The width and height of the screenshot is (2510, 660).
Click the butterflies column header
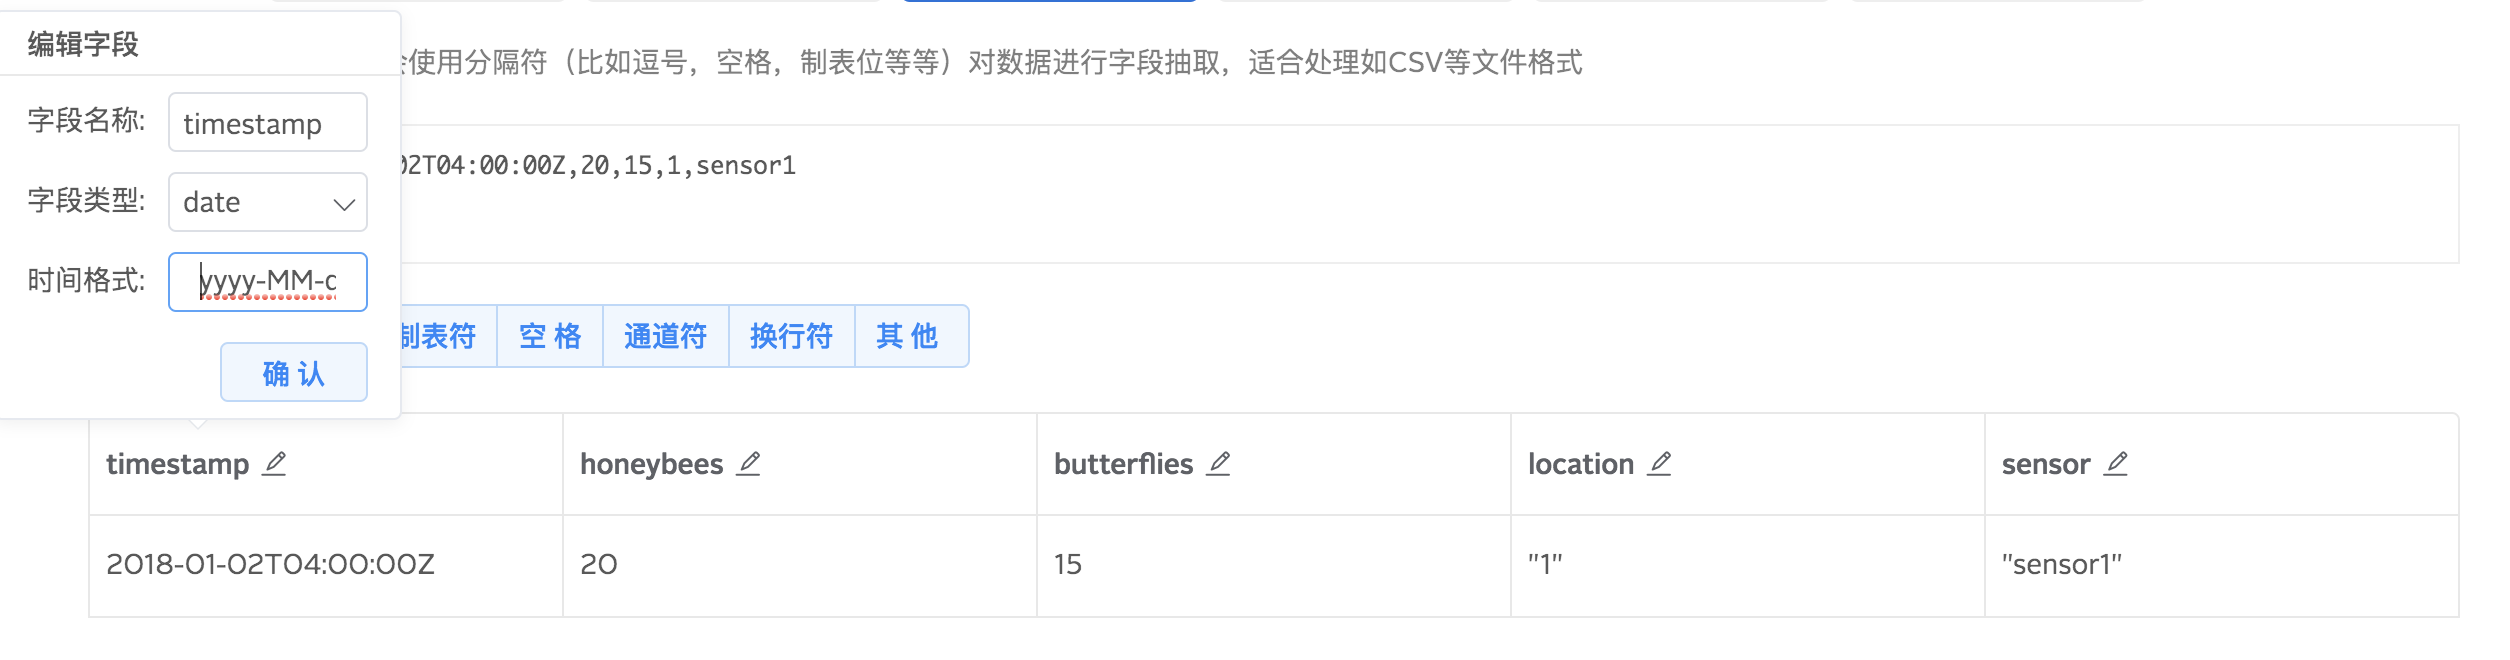pyautogui.click(x=1274, y=464)
